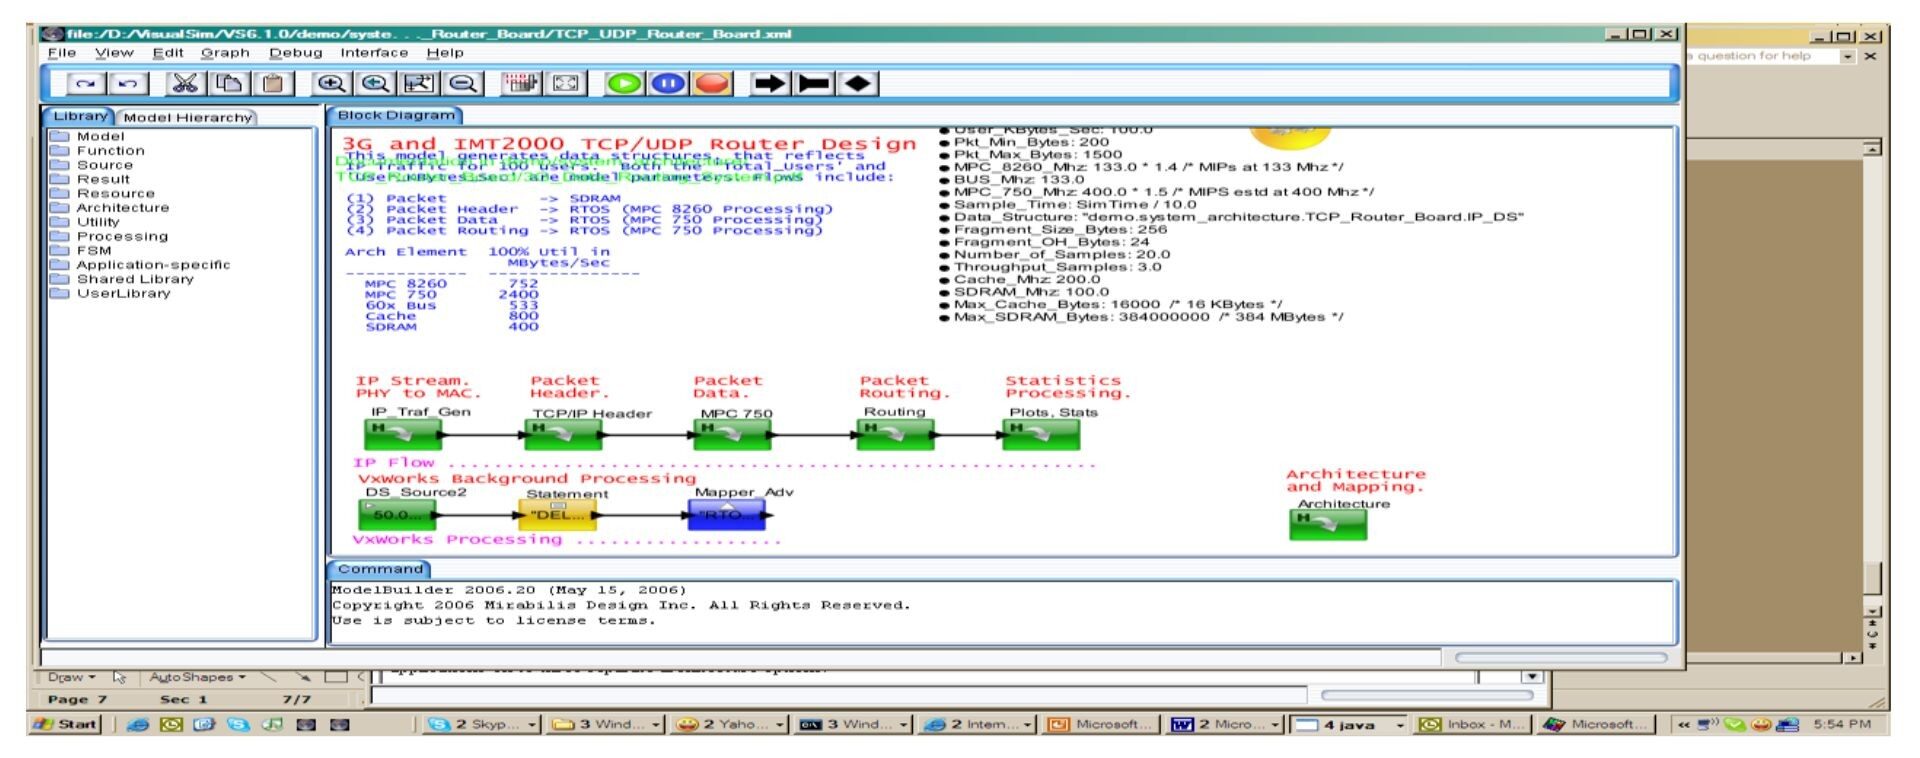
Task: Click the Start button on taskbar
Action: click(x=66, y=724)
